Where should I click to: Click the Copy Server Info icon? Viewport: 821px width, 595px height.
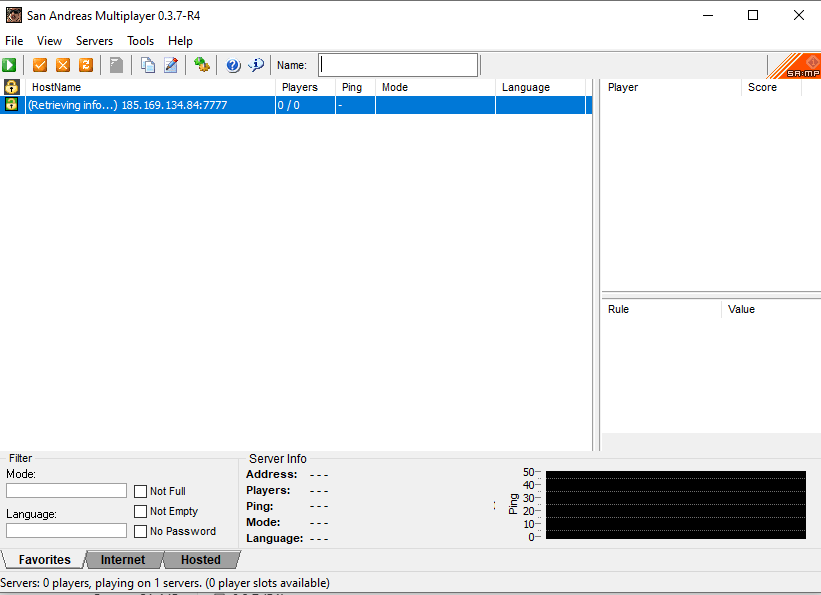coord(148,65)
